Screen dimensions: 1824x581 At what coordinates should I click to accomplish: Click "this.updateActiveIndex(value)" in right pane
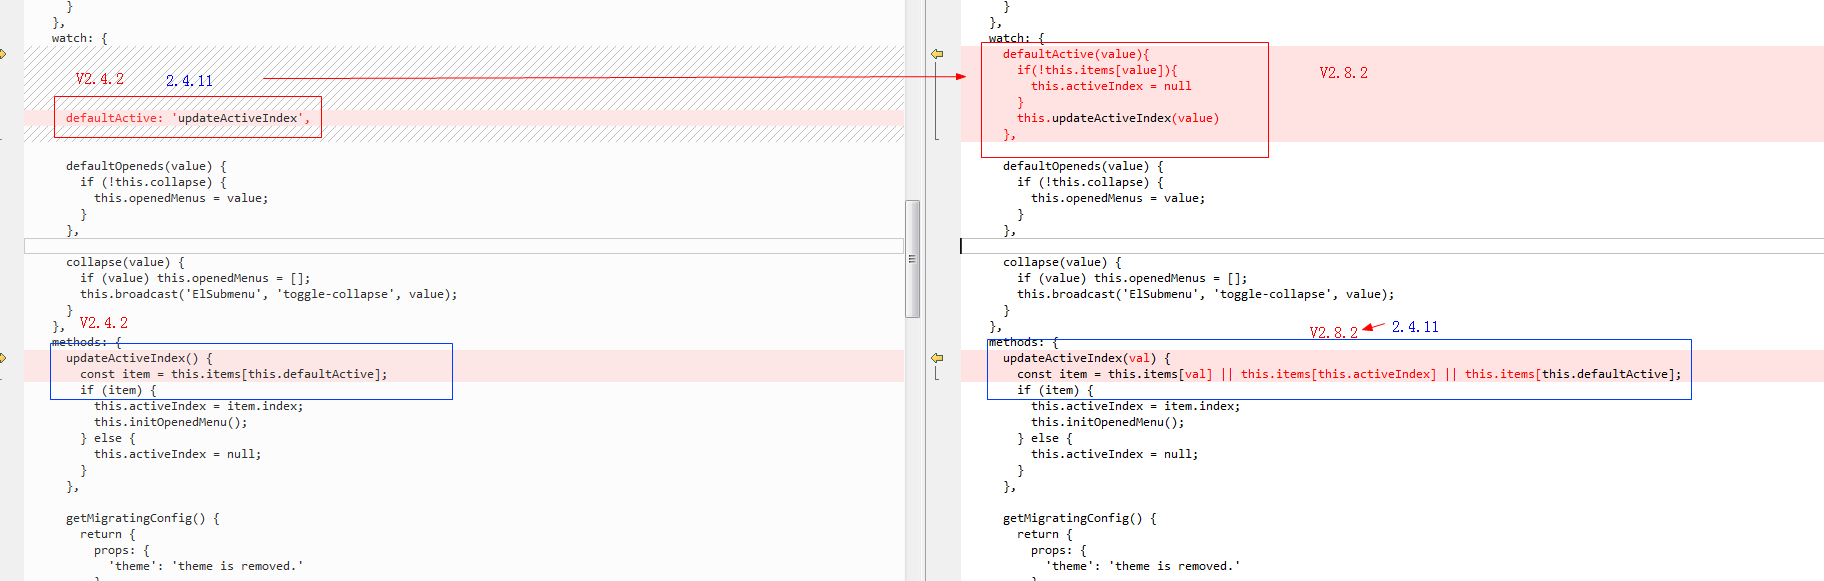1118,118
